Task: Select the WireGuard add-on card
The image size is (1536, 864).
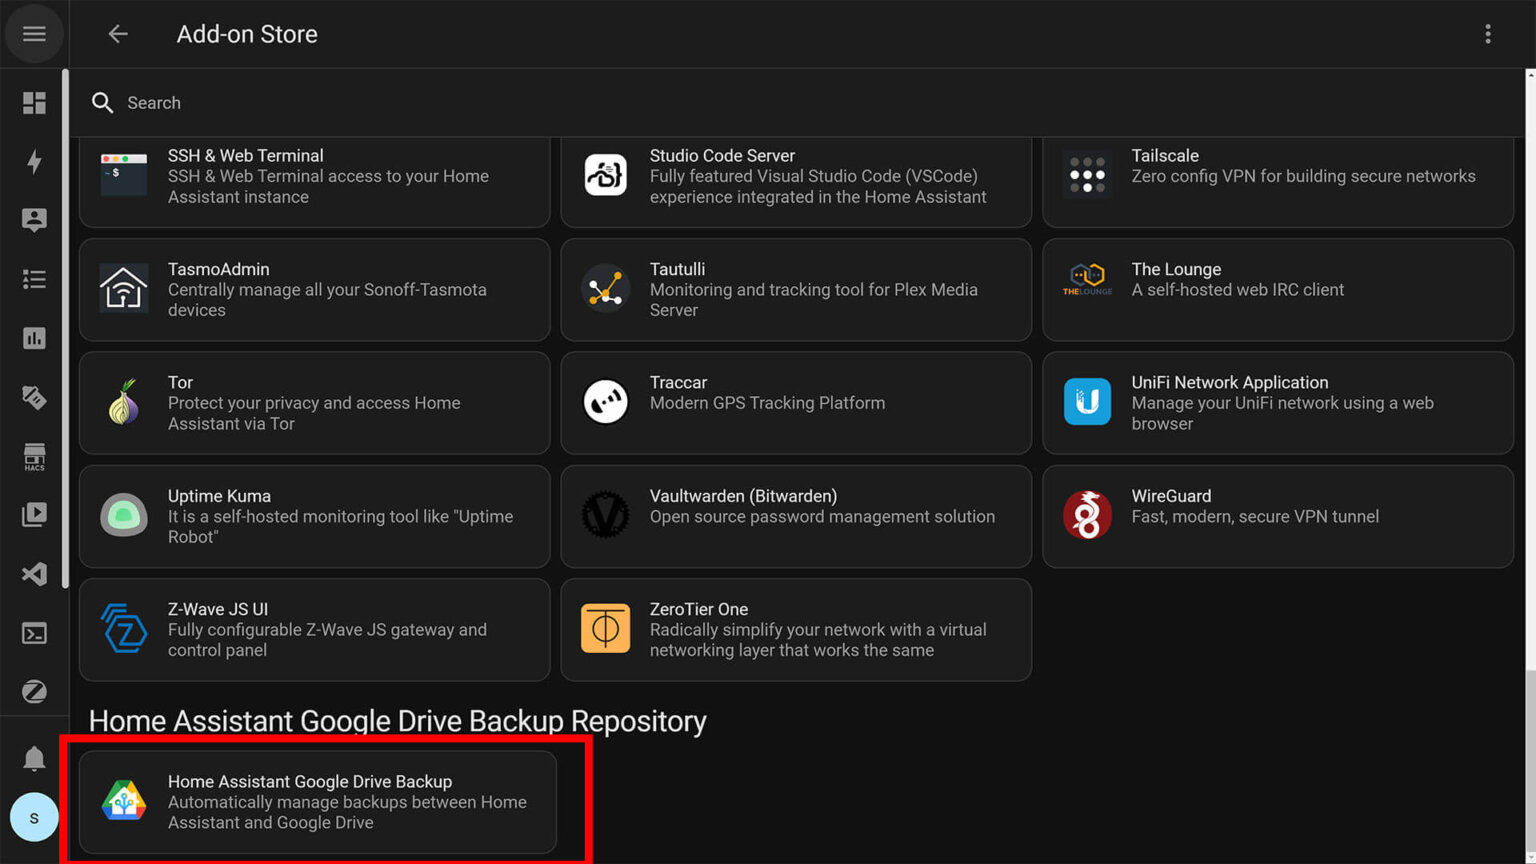Action: 1277,516
